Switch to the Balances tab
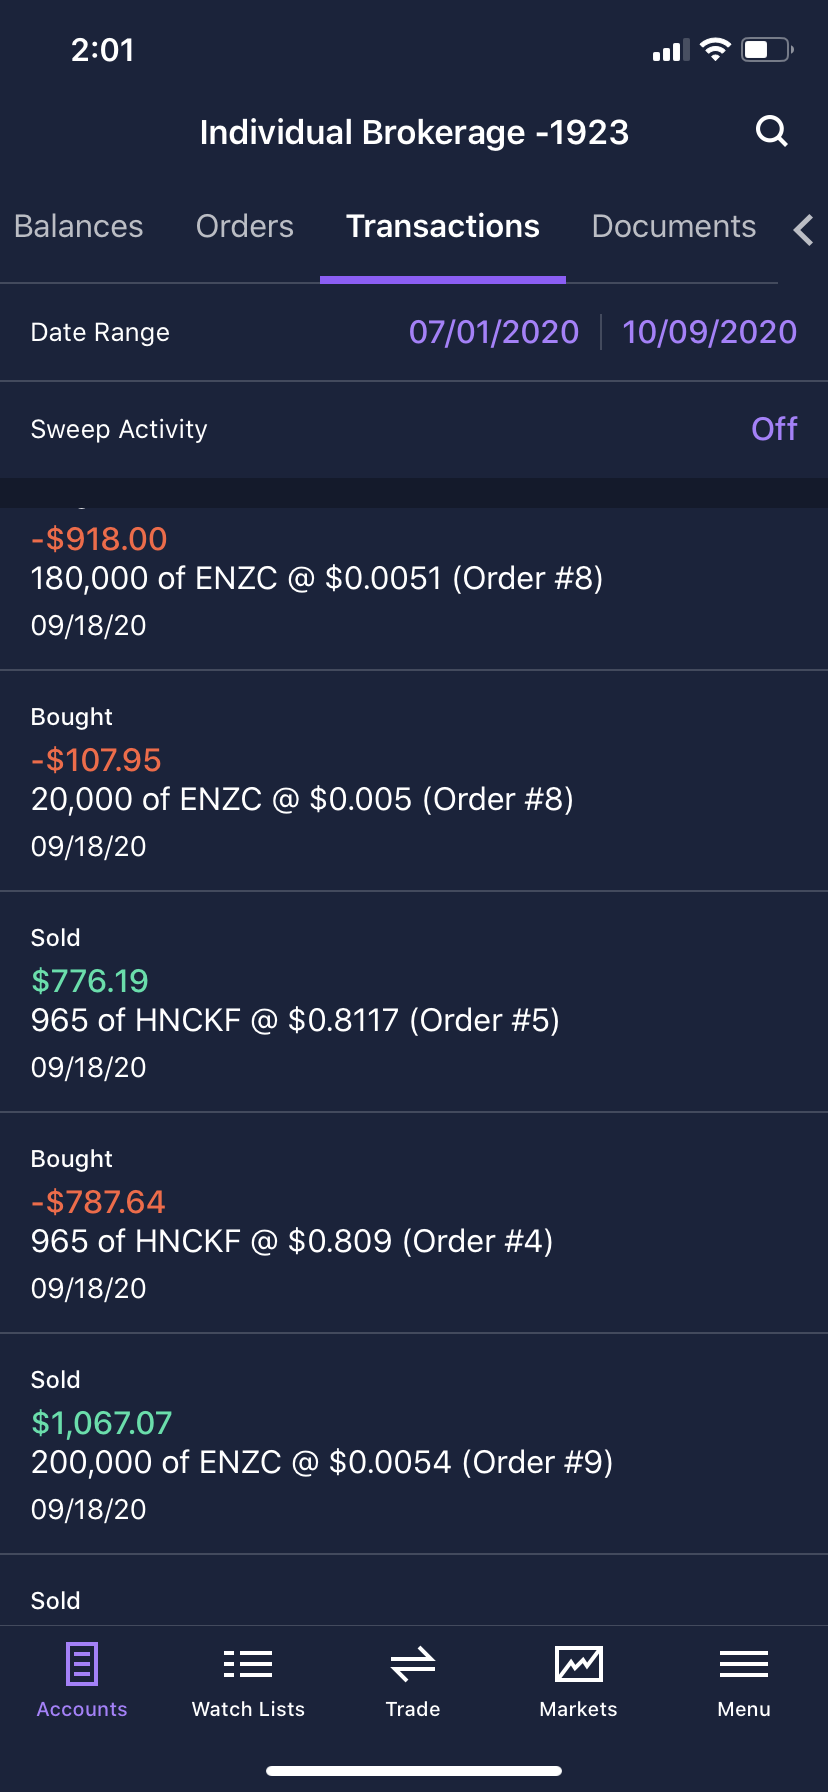Screen dimensions: 828x1792 point(79,227)
